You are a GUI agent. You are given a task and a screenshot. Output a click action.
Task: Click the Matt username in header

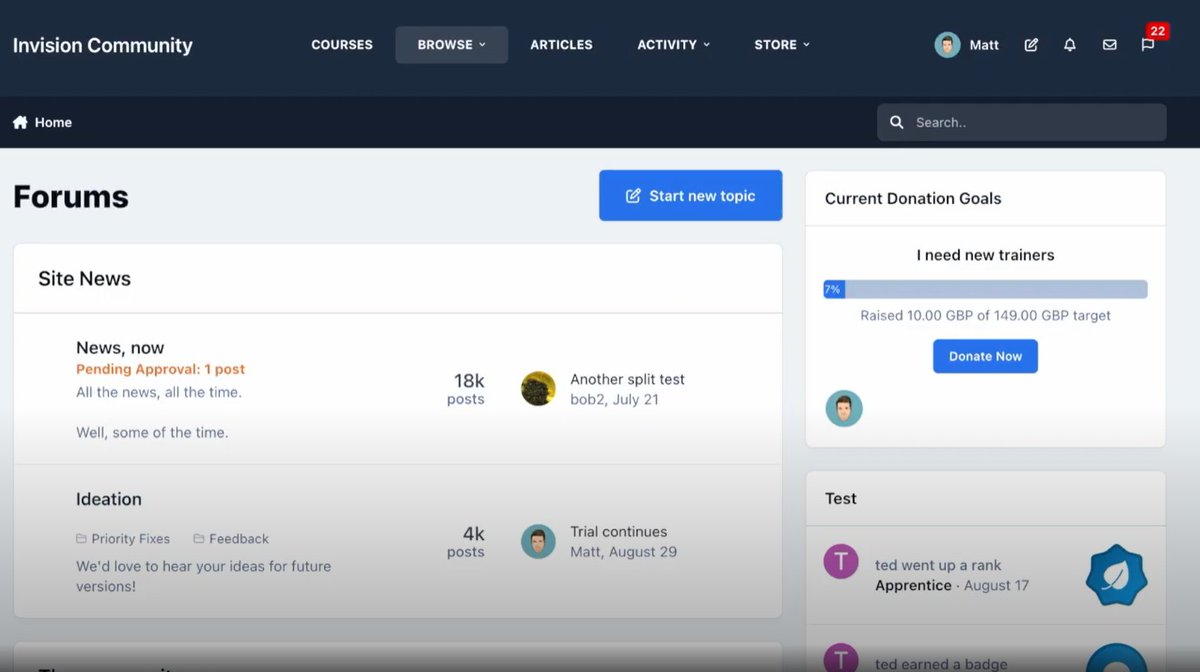tap(984, 45)
